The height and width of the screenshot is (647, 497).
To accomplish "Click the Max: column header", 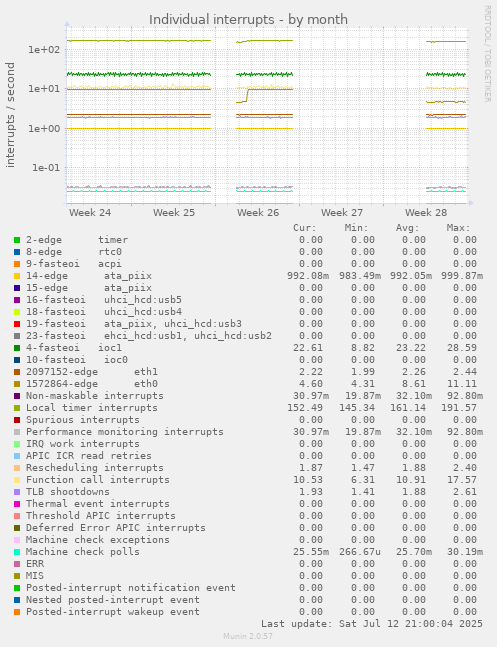I will pos(459,228).
